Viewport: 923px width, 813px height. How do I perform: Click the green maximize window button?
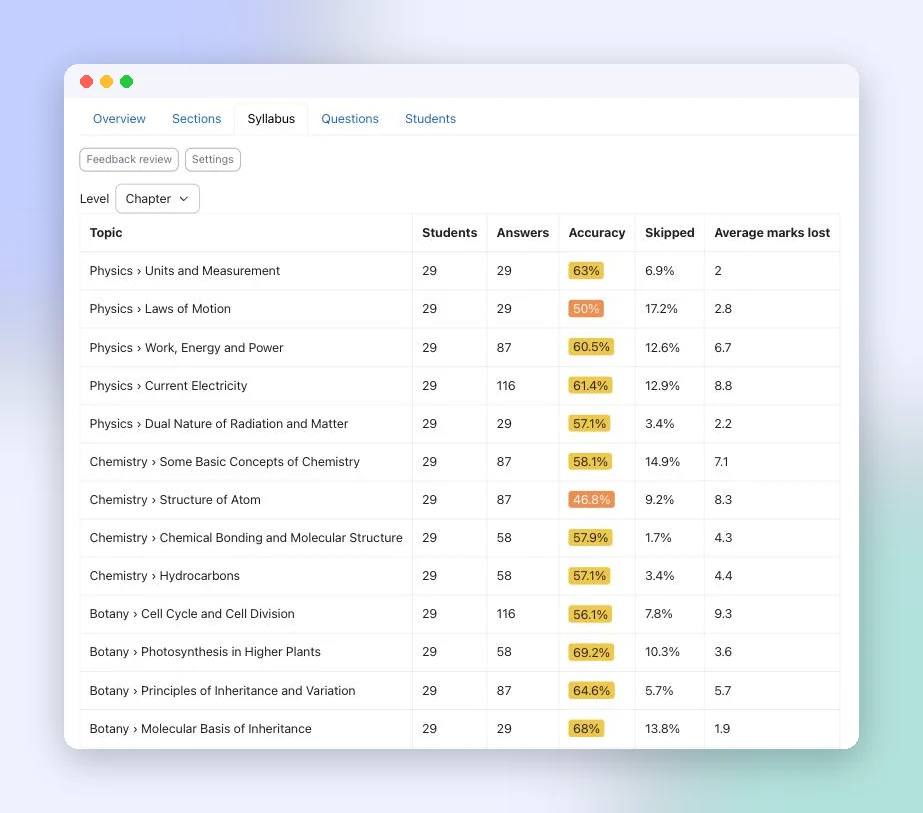tap(127, 81)
